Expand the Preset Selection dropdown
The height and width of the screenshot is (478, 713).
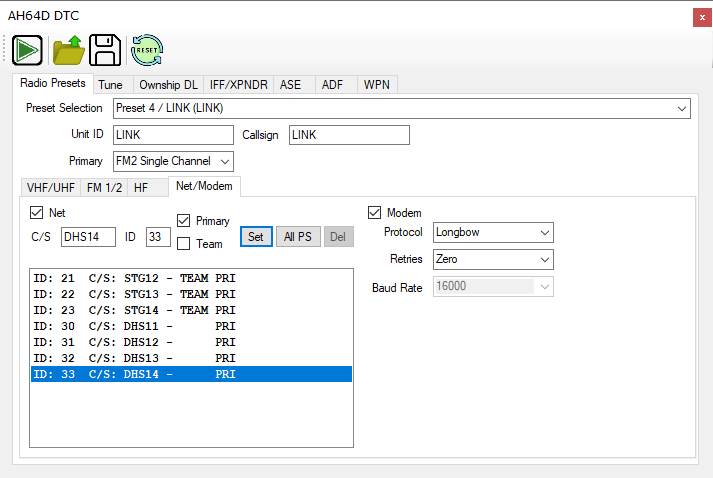tap(402, 109)
